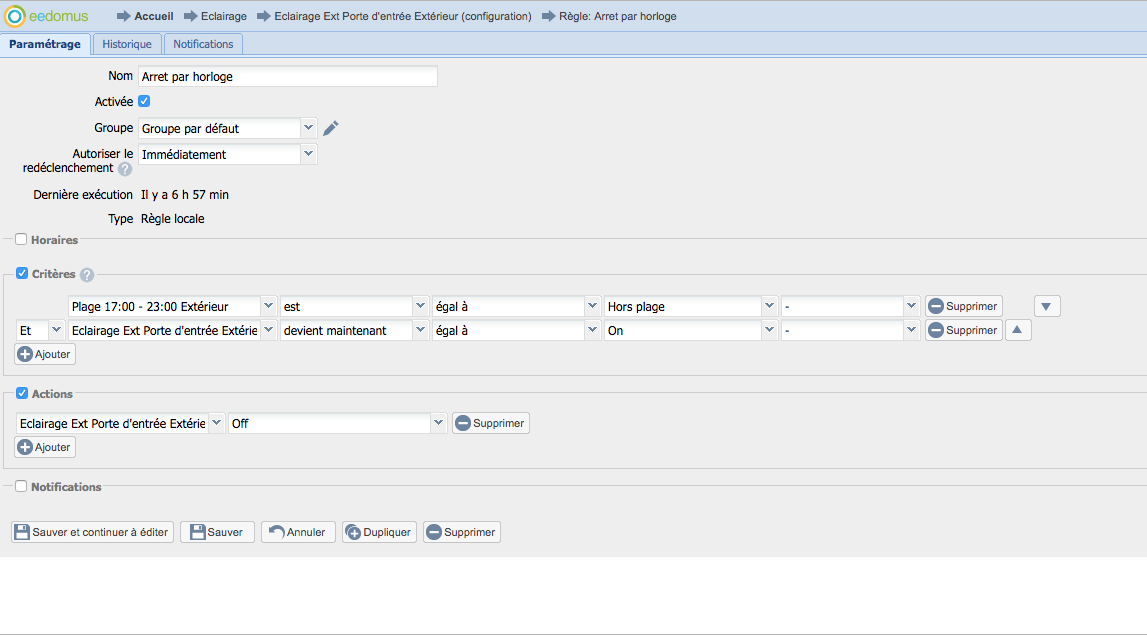
Task: Click the Nom text field
Action: 288,77
